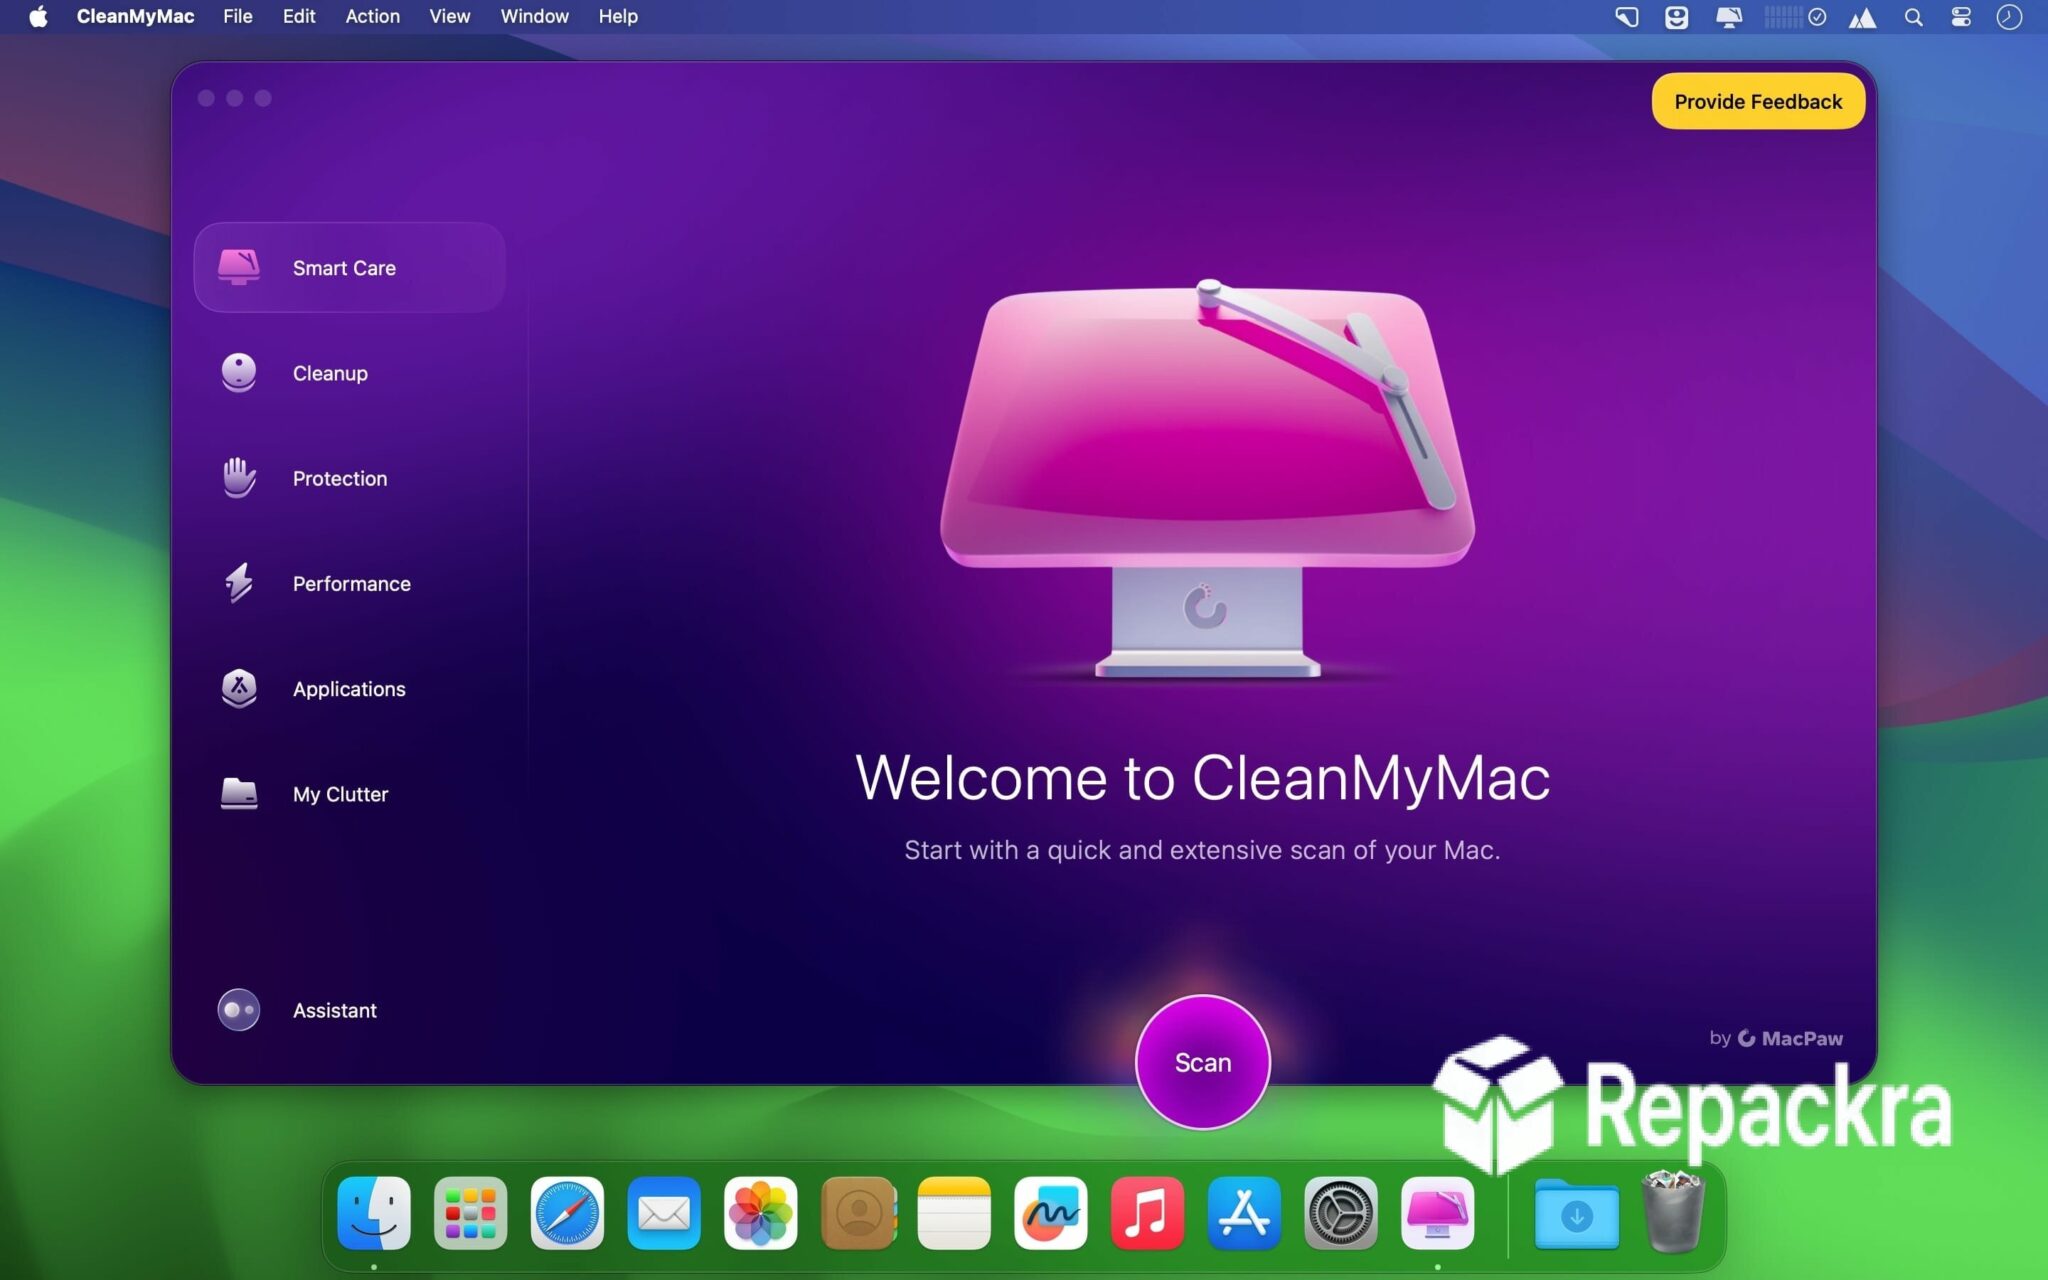Open Performance via its lightning bolt icon

point(239,582)
